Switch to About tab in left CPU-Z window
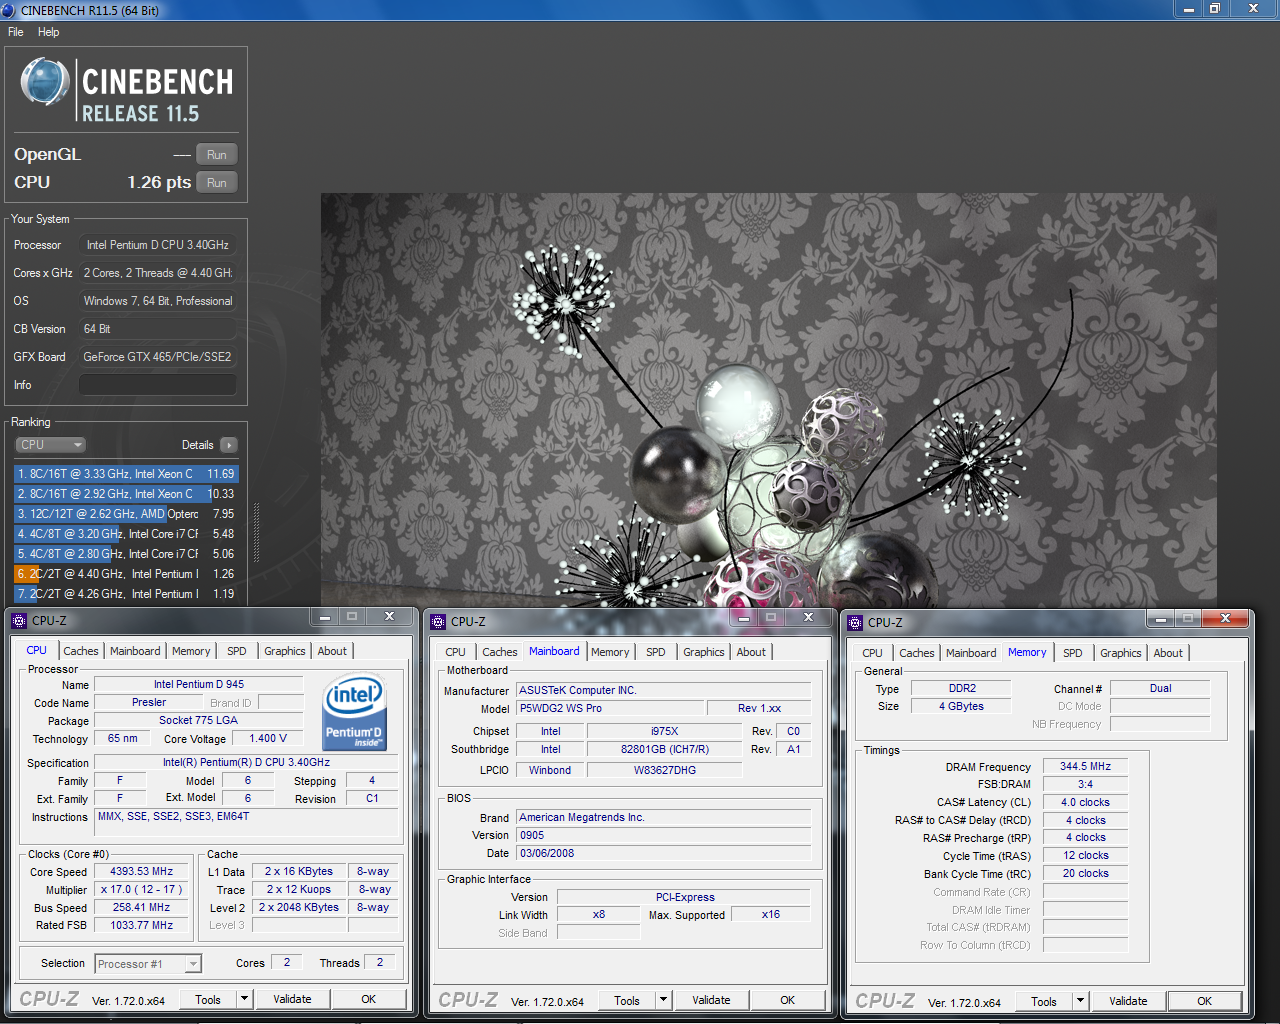This screenshot has height=1024, width=1280. tap(332, 651)
